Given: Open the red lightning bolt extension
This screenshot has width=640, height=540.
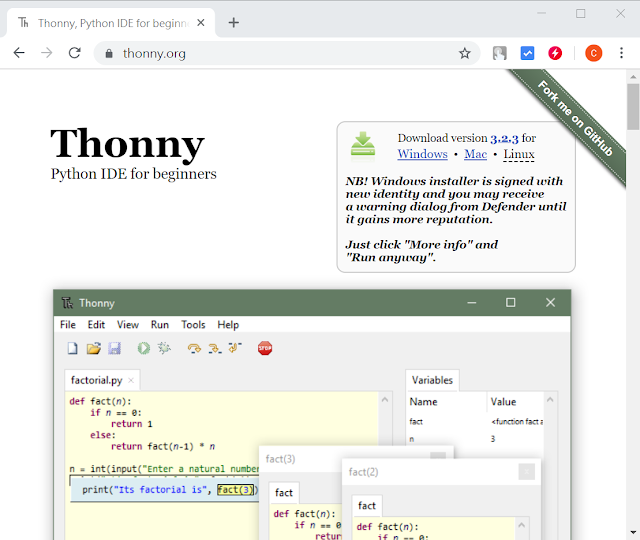Looking at the screenshot, I should [x=555, y=53].
